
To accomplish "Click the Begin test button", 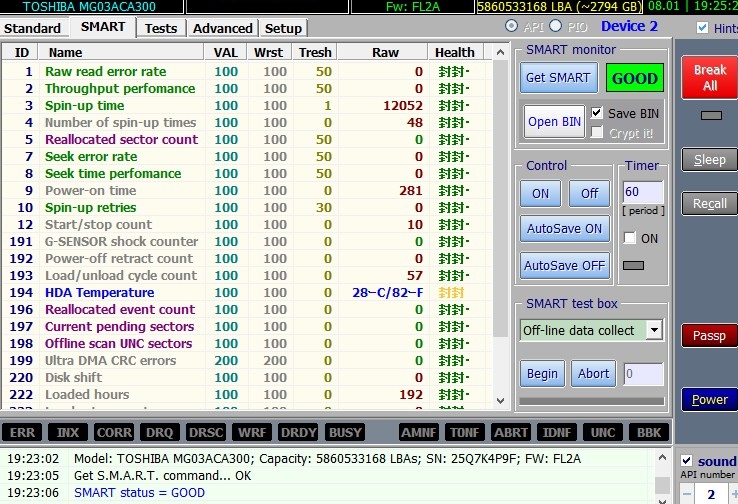I will pyautogui.click(x=542, y=374).
